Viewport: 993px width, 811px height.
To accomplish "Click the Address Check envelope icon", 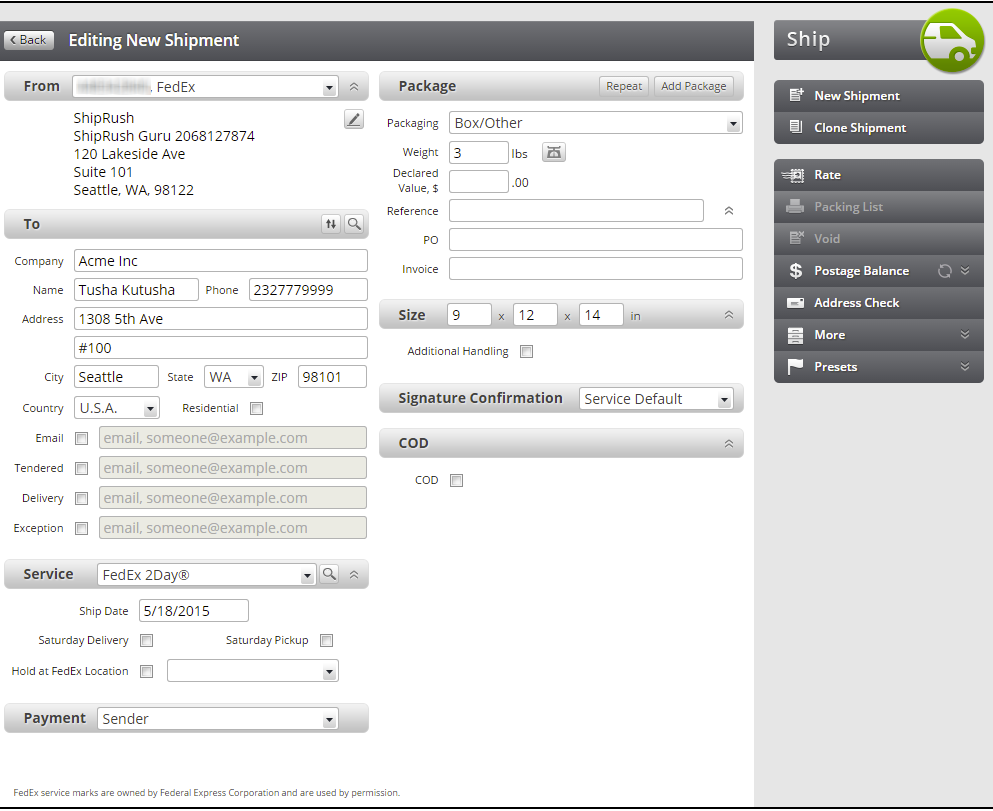I will [x=795, y=303].
